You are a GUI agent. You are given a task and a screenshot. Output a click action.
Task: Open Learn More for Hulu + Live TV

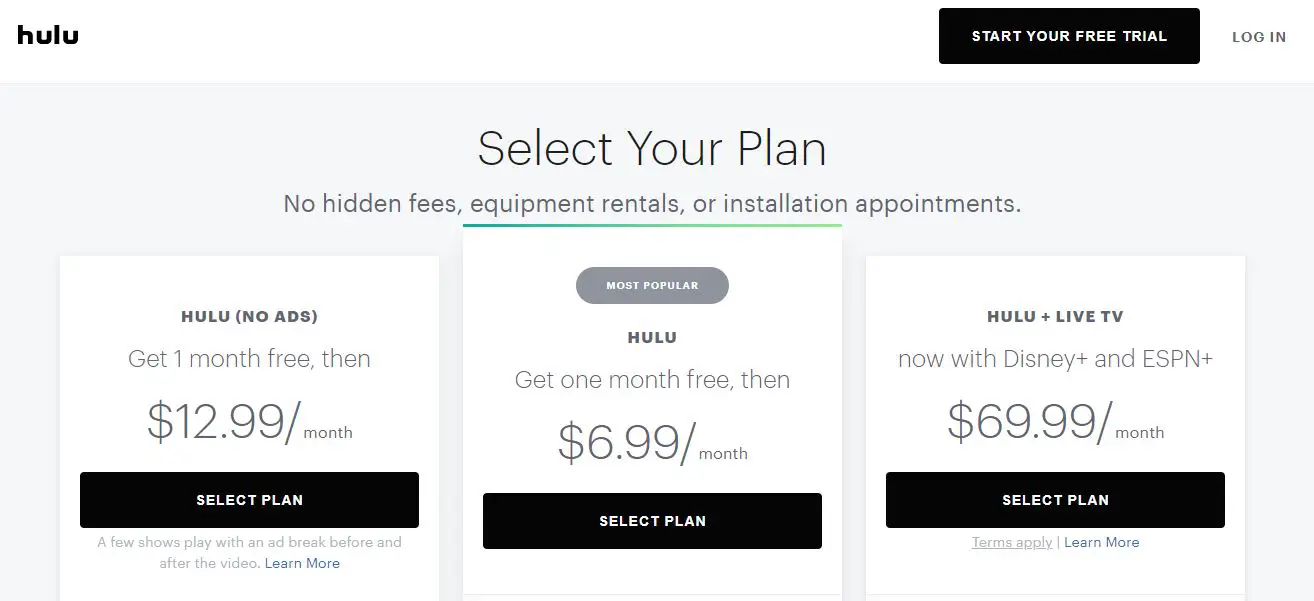(x=1102, y=541)
